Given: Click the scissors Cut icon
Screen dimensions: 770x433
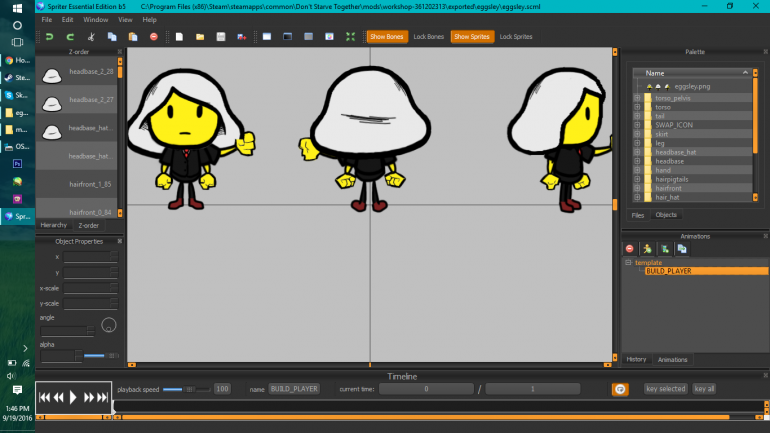Looking at the screenshot, I should (x=91, y=37).
